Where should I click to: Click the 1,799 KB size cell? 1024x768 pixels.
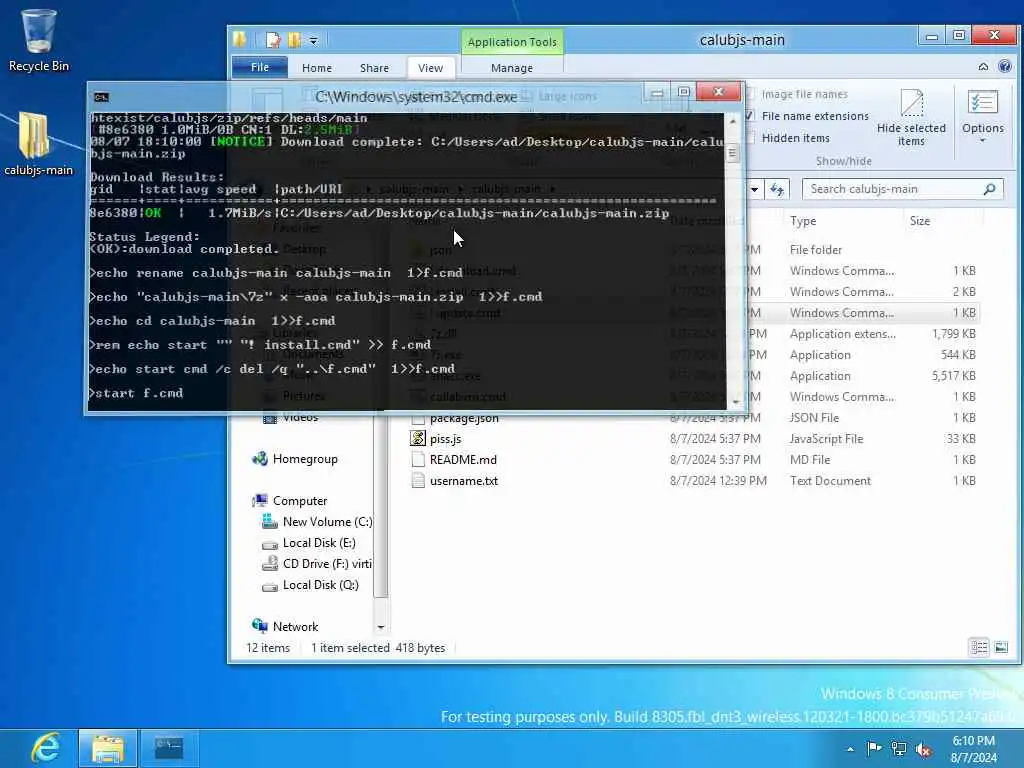[953, 334]
